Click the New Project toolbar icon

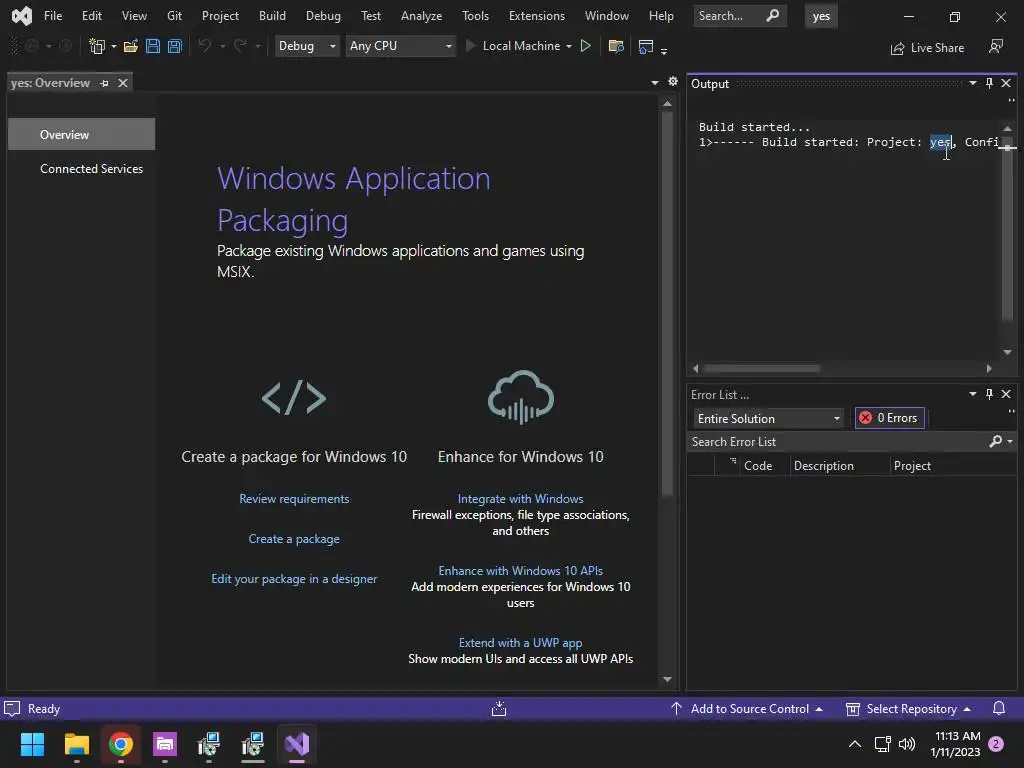(97, 46)
